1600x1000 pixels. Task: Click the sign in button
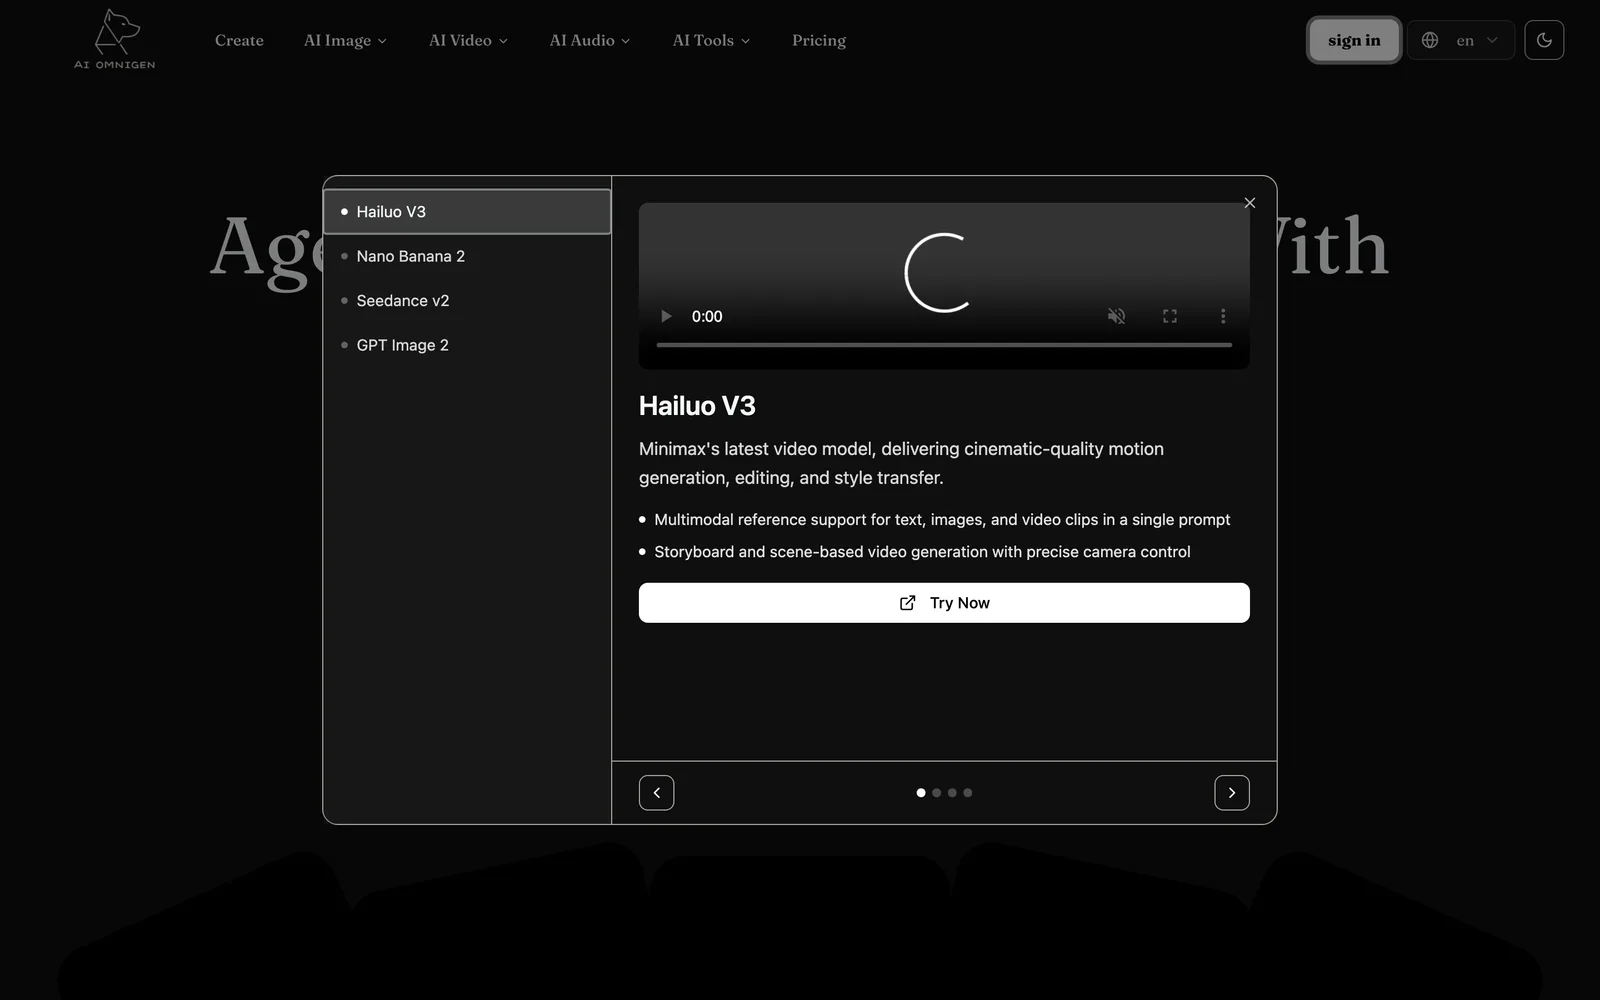1354,40
